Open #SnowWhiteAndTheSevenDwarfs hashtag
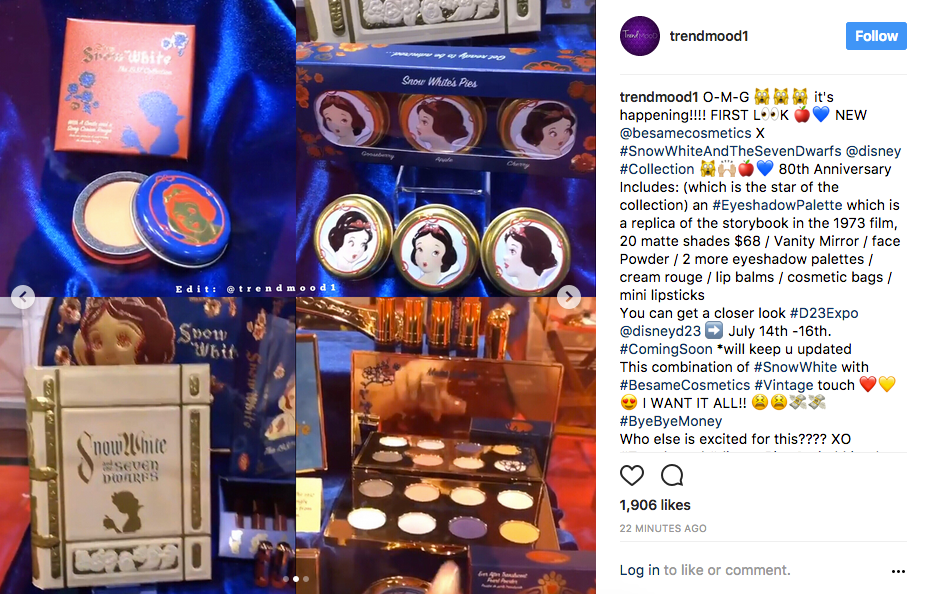Viewport: 929px width, 594px height. click(731, 151)
